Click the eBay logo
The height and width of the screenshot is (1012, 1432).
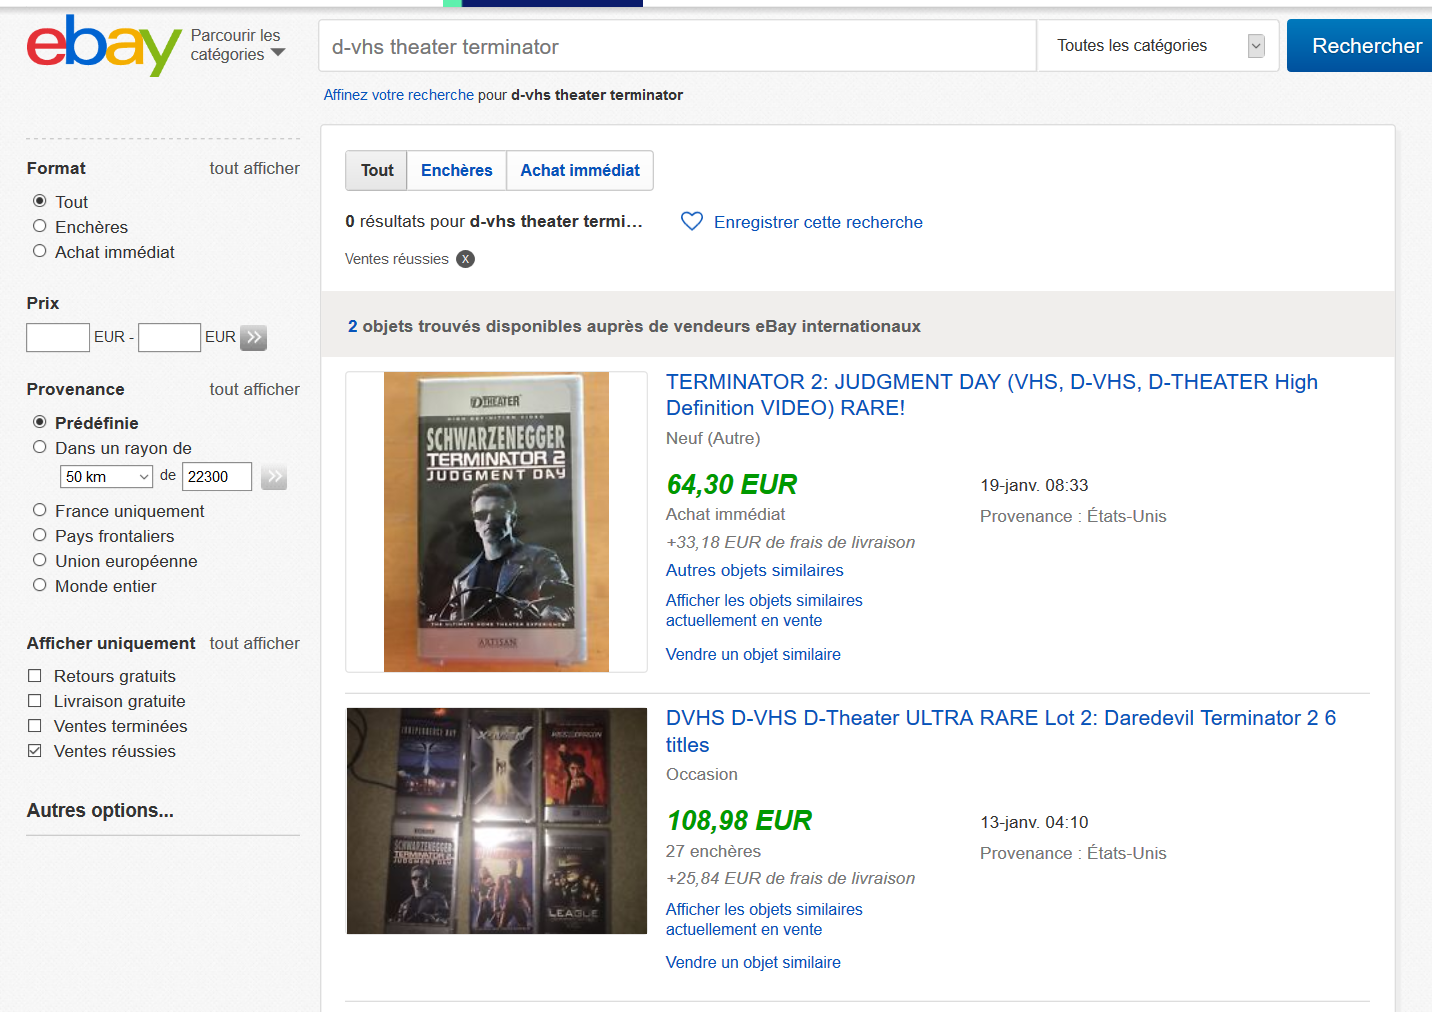point(104,45)
